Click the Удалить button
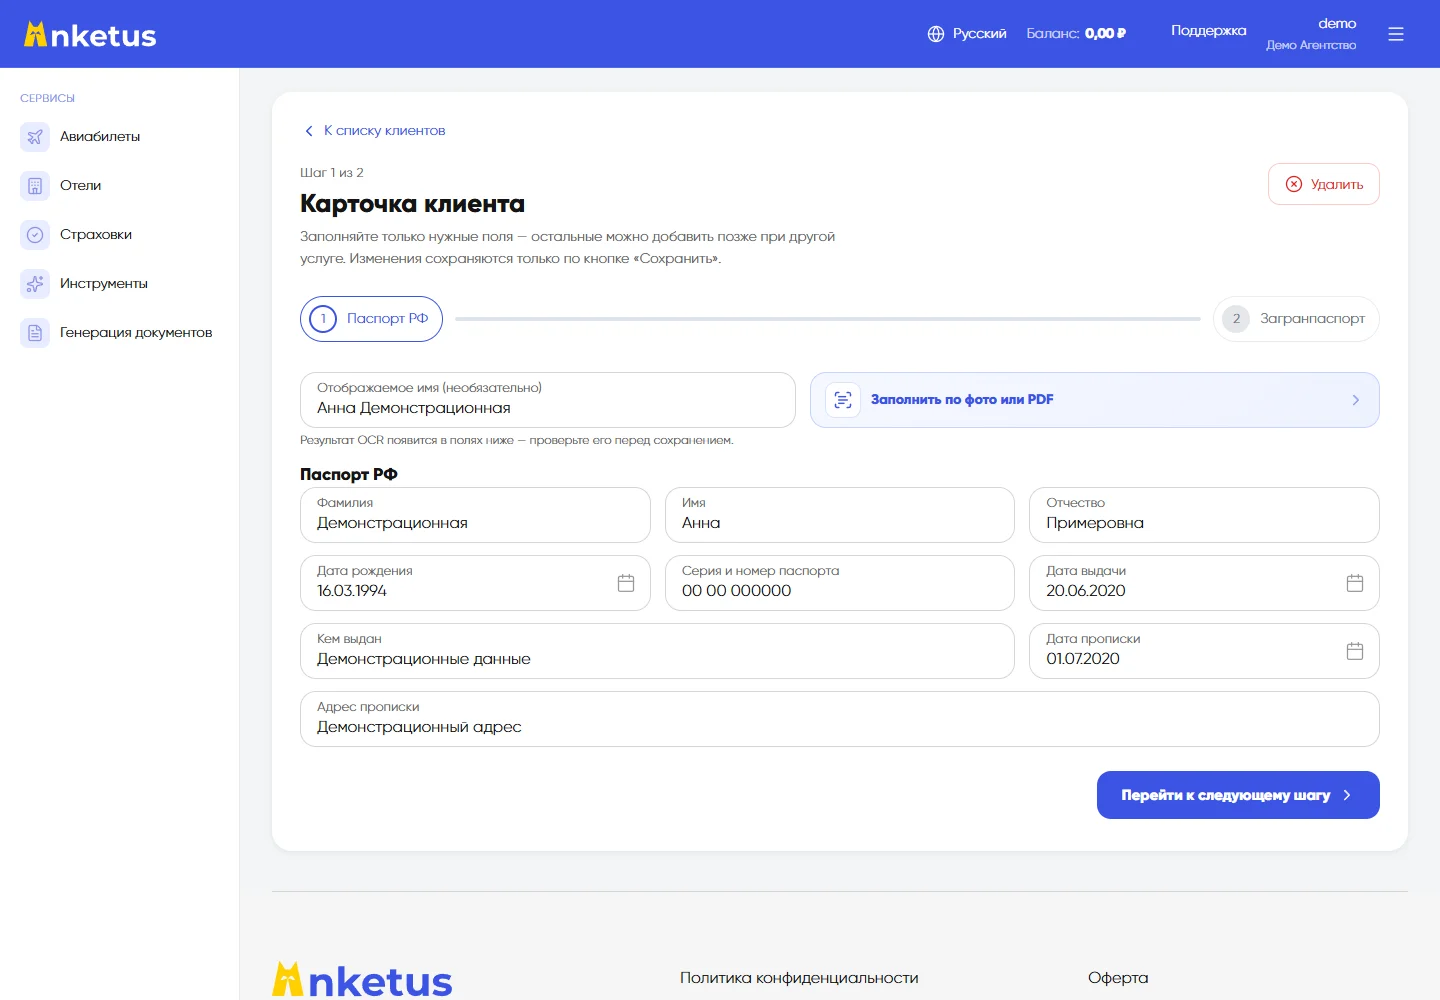Image resolution: width=1440 pixels, height=1000 pixels. 1324,184
